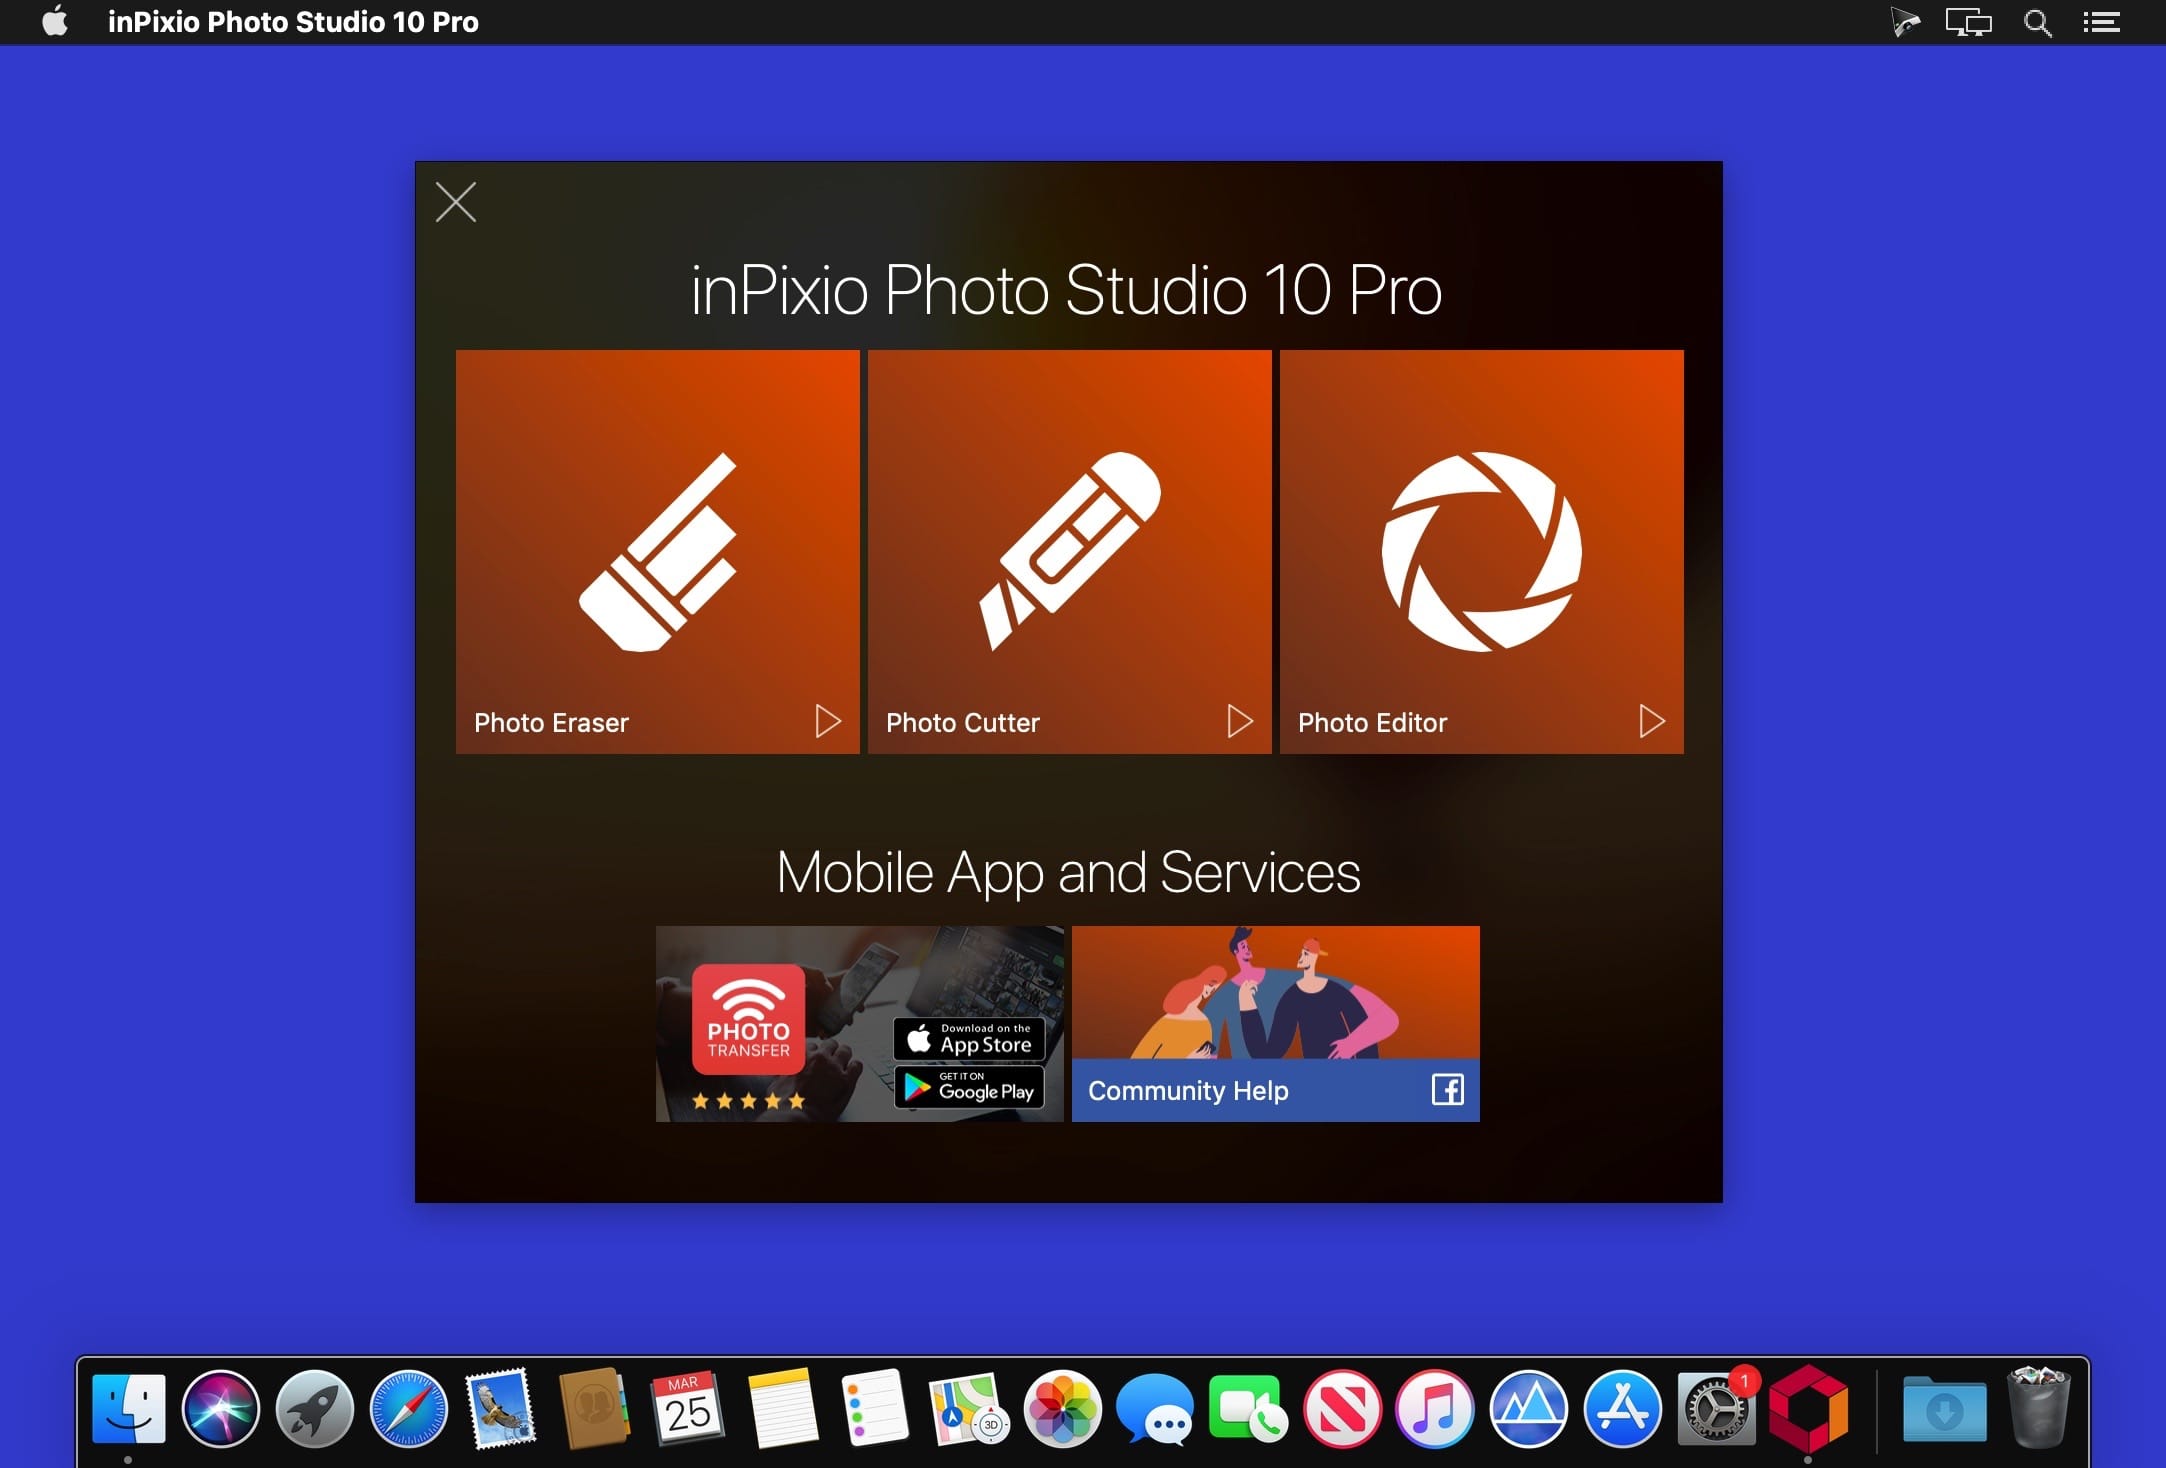2166x1468 pixels.
Task: Open Contacts book in the Dock
Action: 594,1409
